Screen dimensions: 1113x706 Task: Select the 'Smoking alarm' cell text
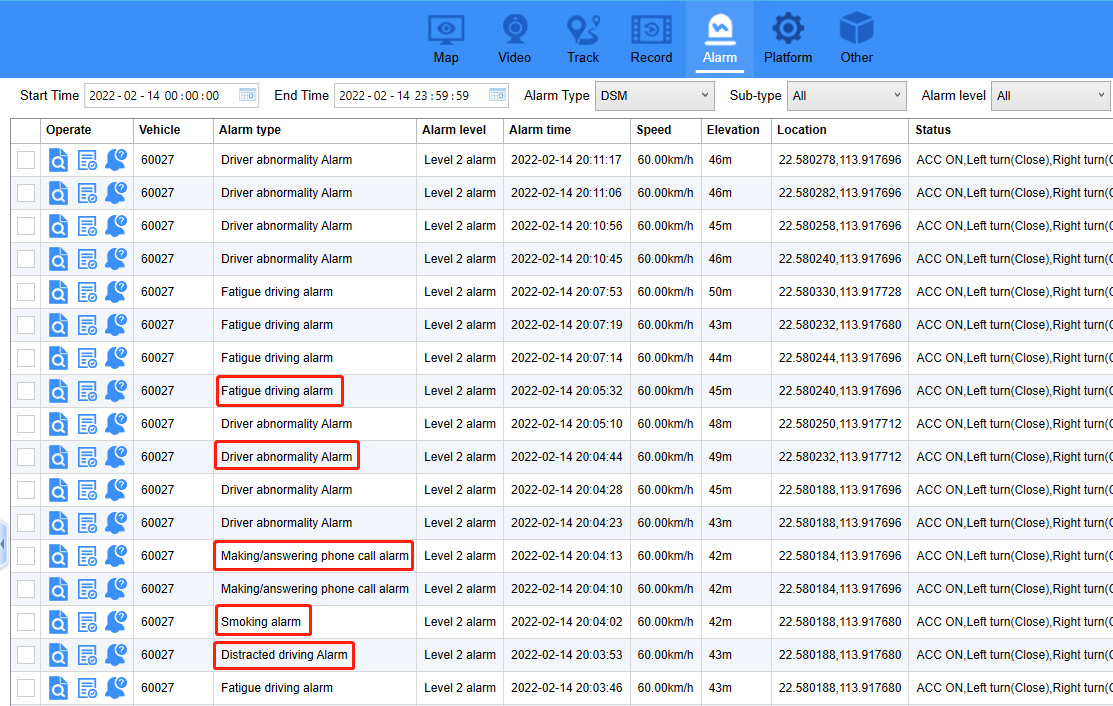261,622
